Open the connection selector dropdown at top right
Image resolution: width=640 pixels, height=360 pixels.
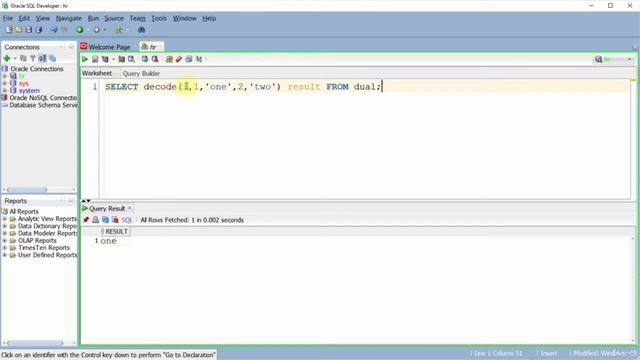(629, 60)
